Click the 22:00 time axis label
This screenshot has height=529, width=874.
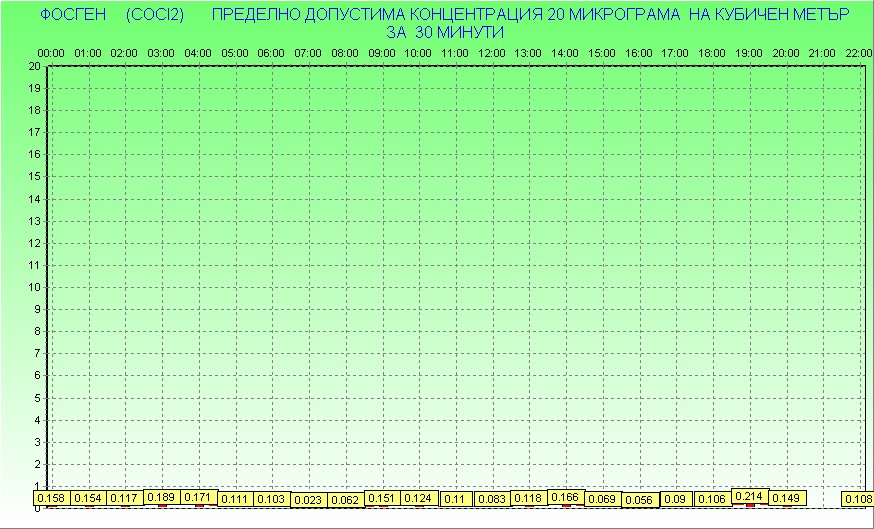[x=859, y=52]
